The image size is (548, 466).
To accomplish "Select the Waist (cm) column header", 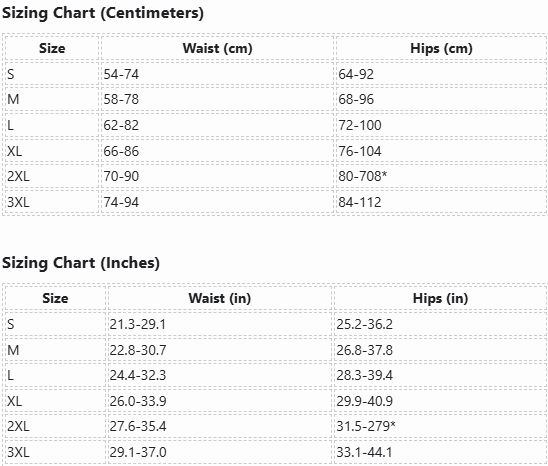I will pyautogui.click(x=217, y=48).
